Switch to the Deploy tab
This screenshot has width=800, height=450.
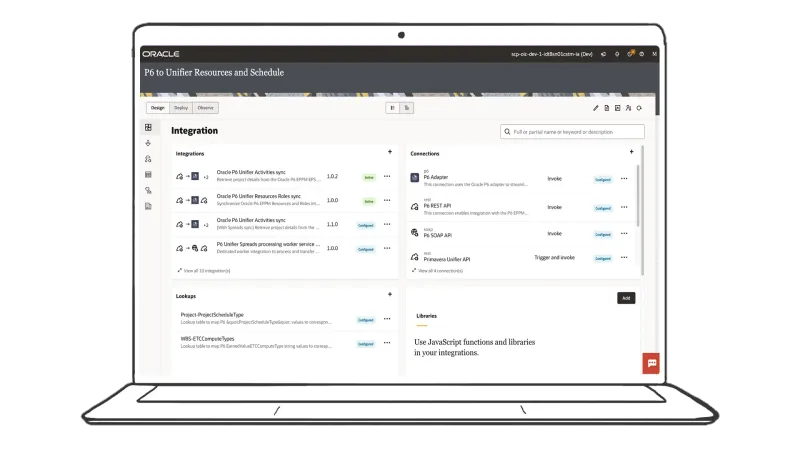click(x=181, y=108)
